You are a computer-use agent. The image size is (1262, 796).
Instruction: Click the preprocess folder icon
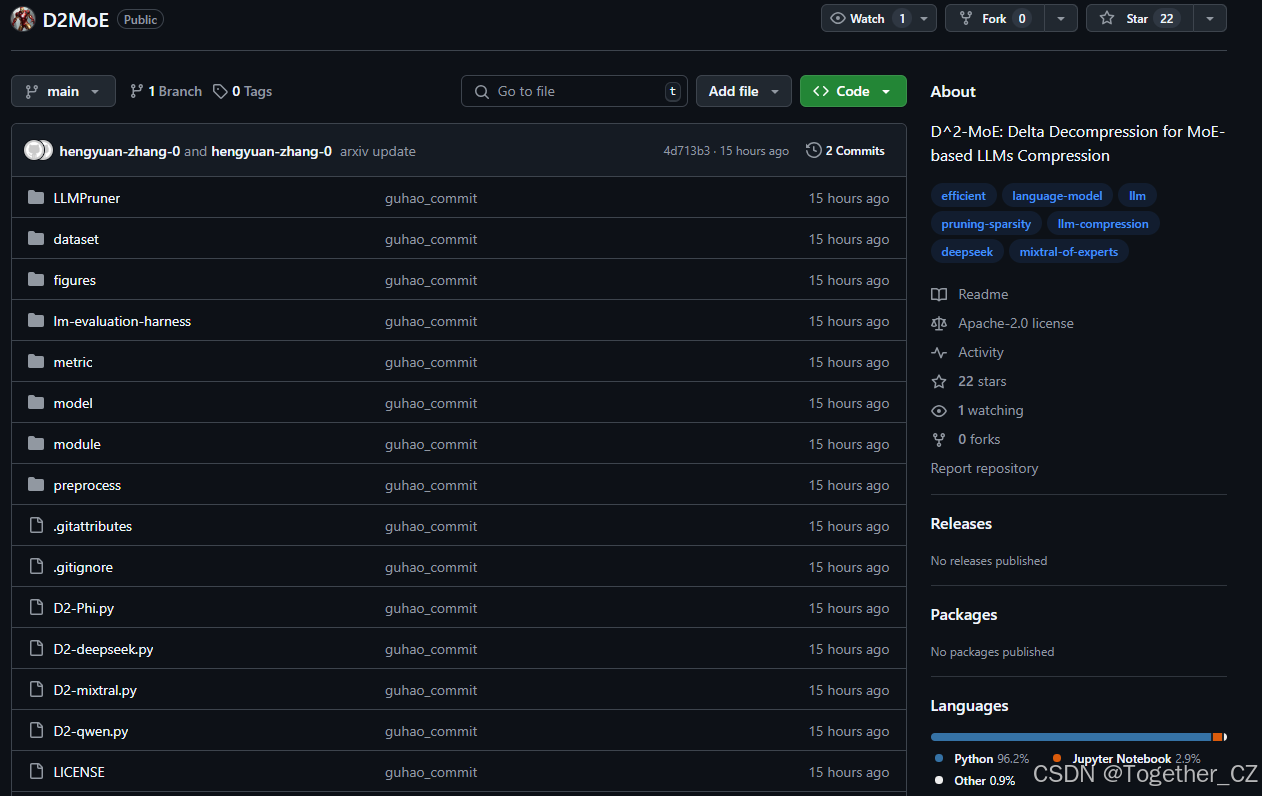(36, 485)
